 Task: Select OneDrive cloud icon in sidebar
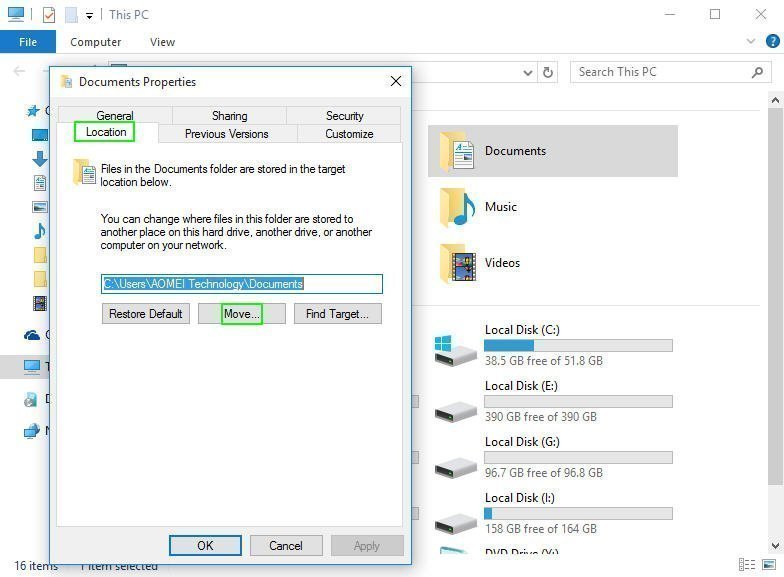(32, 334)
